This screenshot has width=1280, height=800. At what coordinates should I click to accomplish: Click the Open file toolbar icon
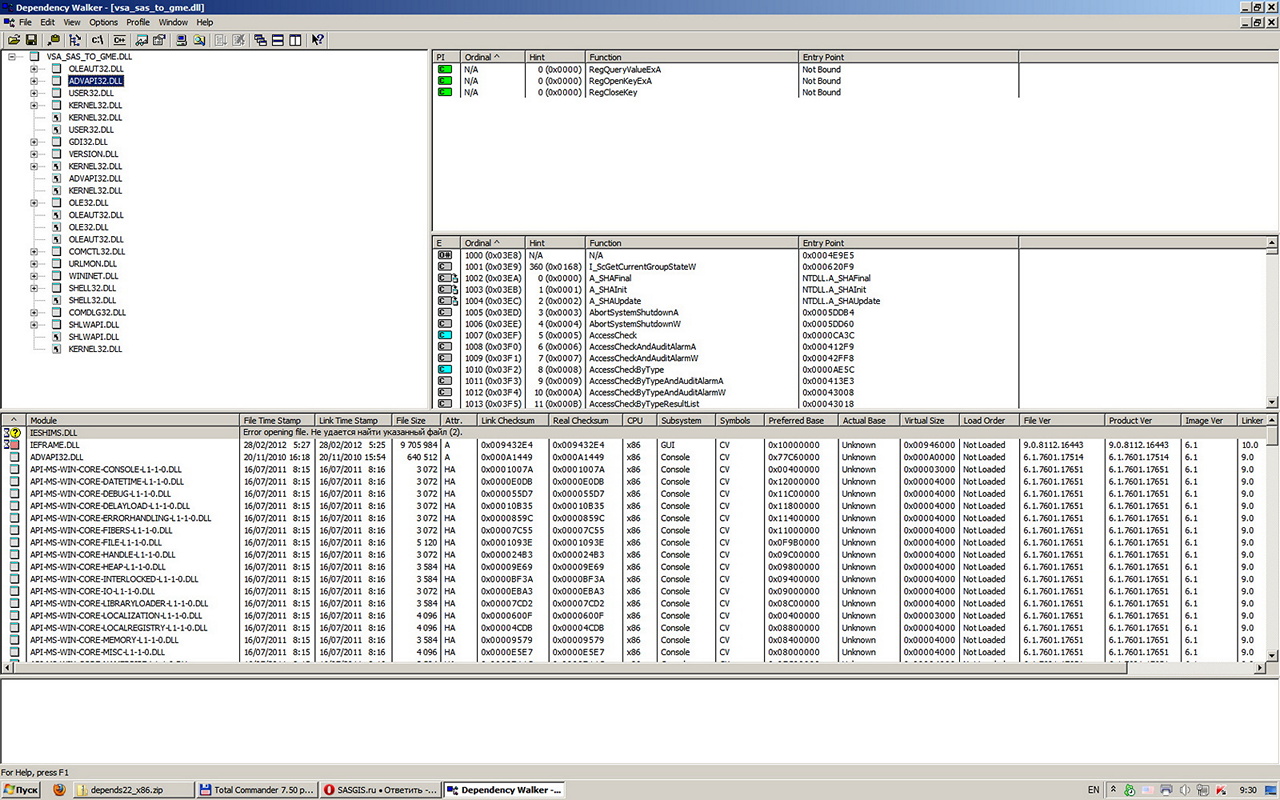click(x=14, y=40)
